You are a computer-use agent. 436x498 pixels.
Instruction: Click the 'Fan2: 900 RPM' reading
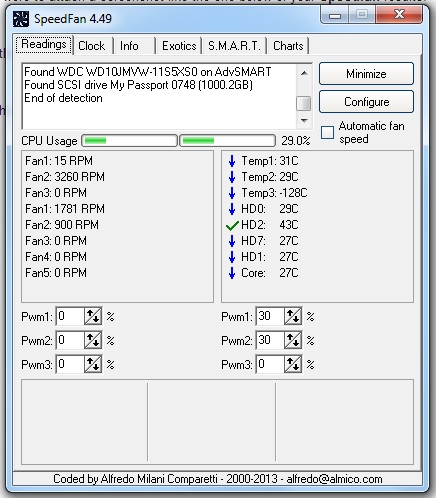(62, 225)
